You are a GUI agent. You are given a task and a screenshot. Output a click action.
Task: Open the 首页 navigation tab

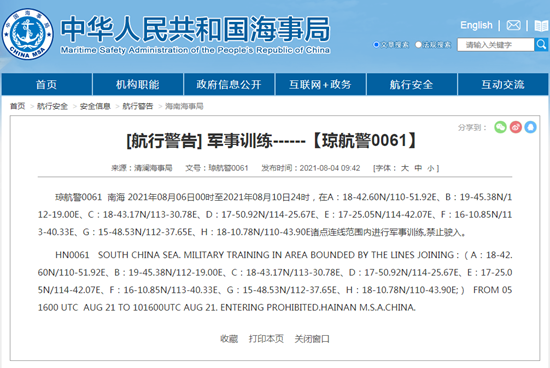coord(47,84)
